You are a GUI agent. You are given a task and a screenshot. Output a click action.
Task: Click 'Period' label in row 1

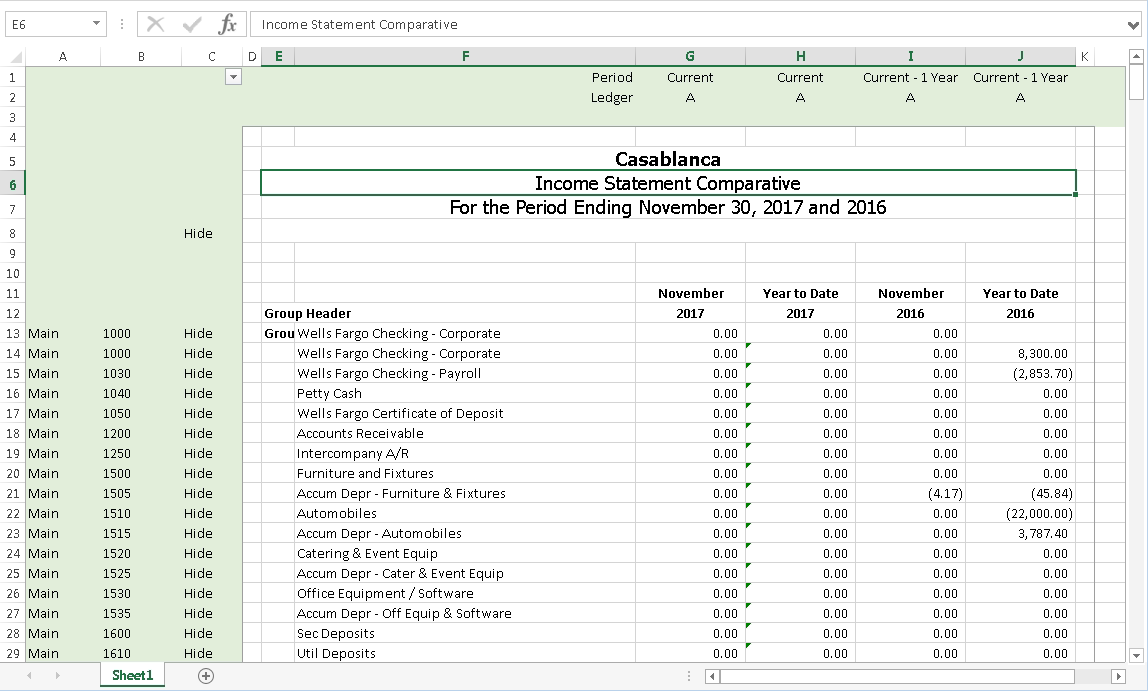[611, 78]
